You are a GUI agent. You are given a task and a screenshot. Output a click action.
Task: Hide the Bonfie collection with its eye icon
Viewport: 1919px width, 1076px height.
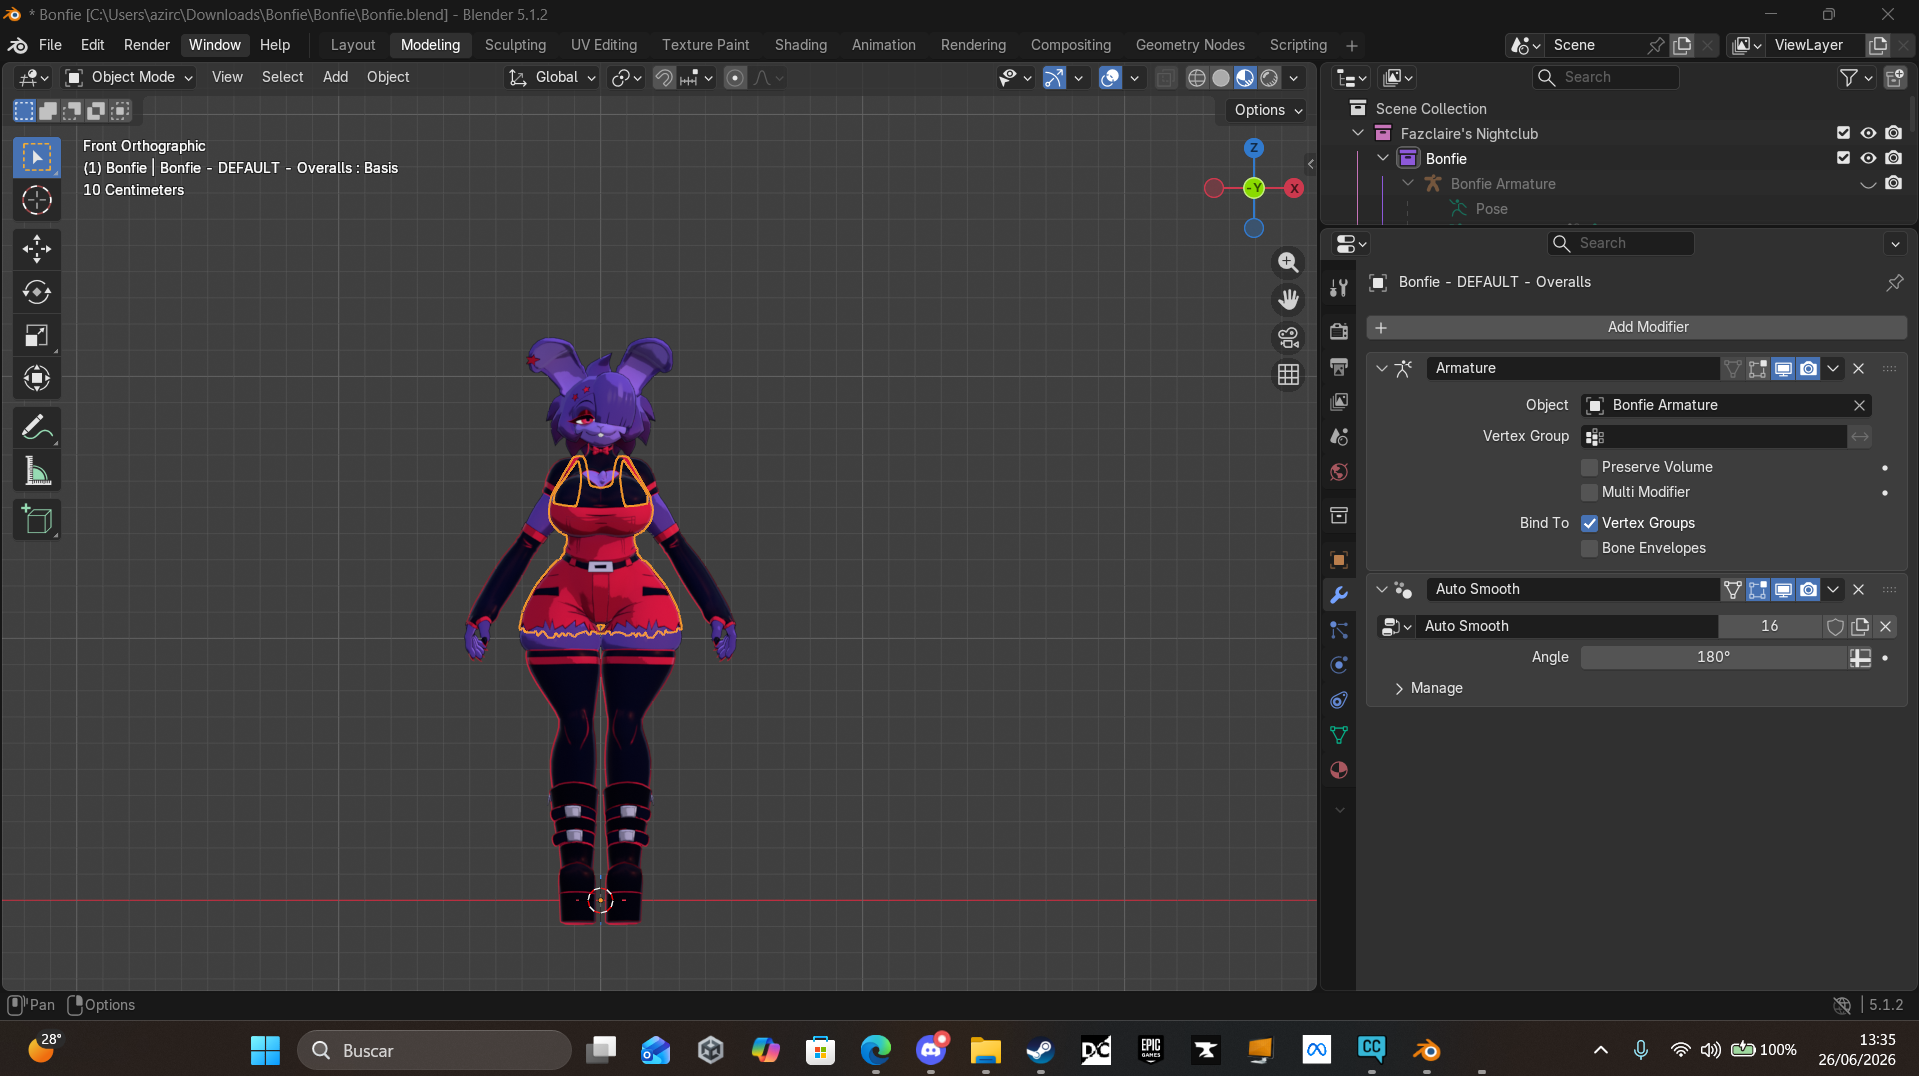(1868, 158)
